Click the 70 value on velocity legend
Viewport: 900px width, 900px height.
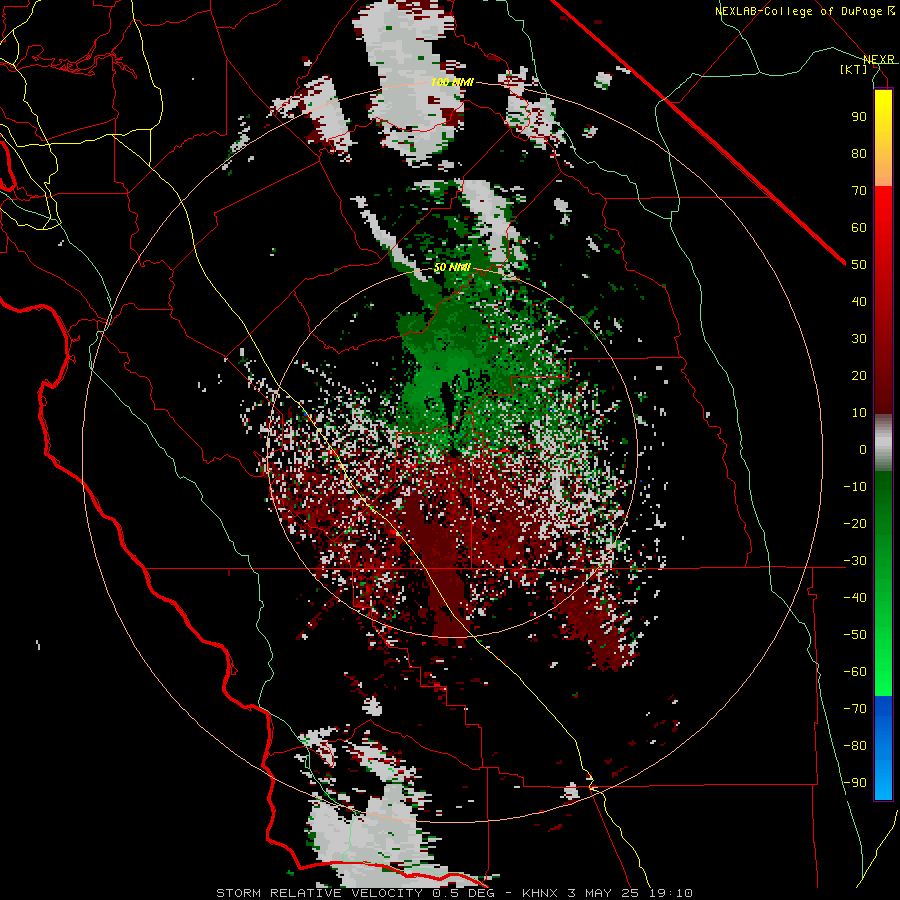point(859,191)
